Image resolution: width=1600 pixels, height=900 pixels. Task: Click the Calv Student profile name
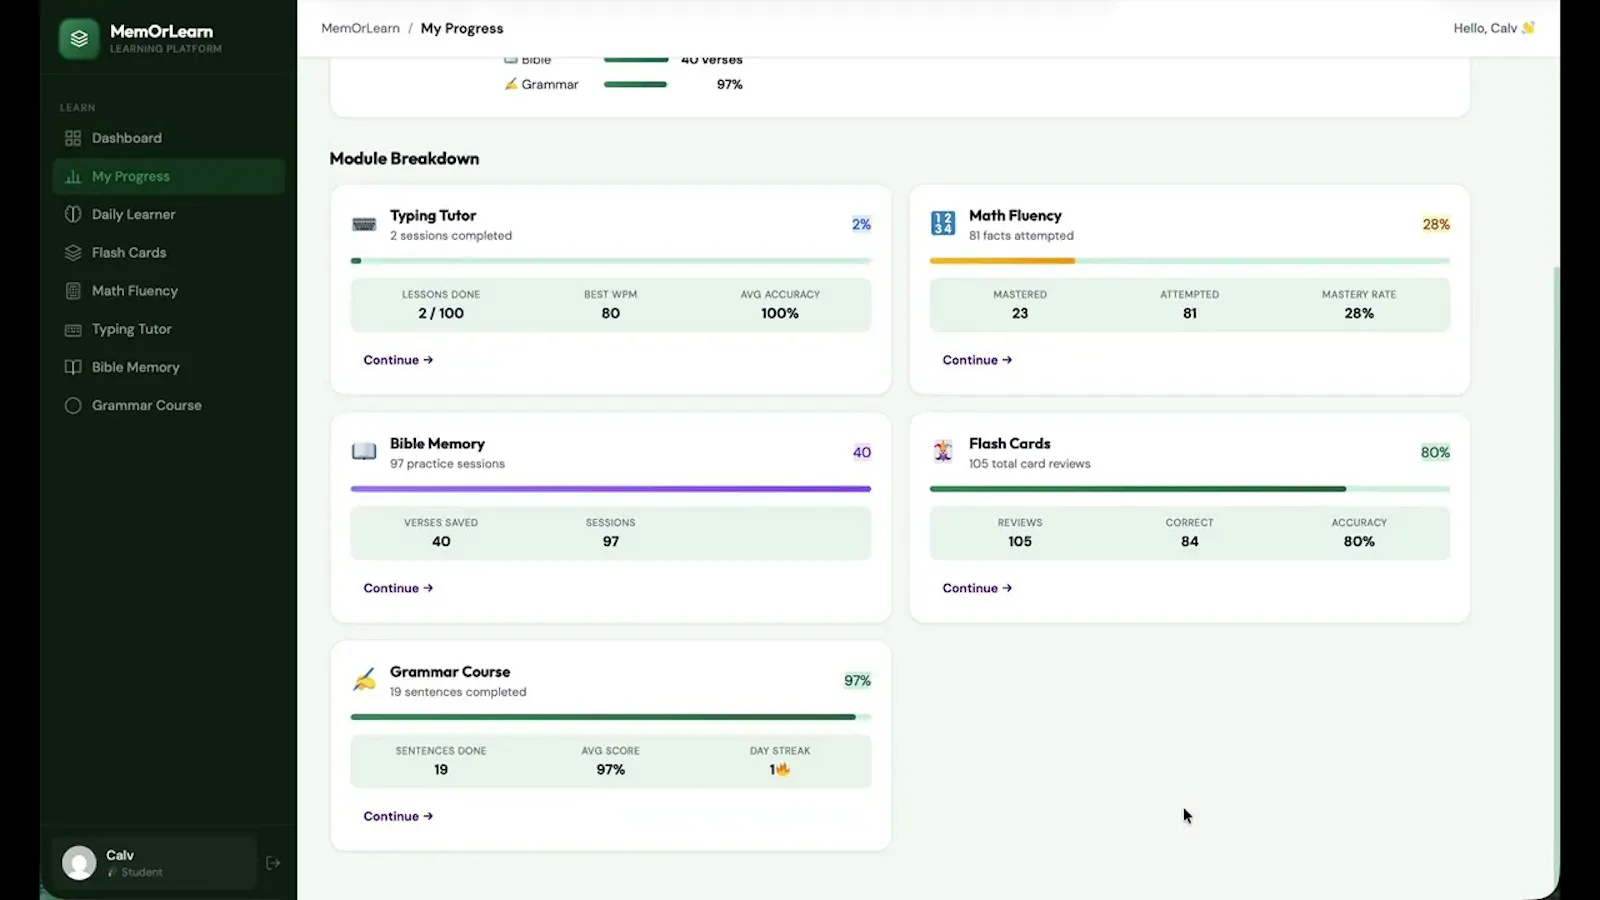(120, 855)
